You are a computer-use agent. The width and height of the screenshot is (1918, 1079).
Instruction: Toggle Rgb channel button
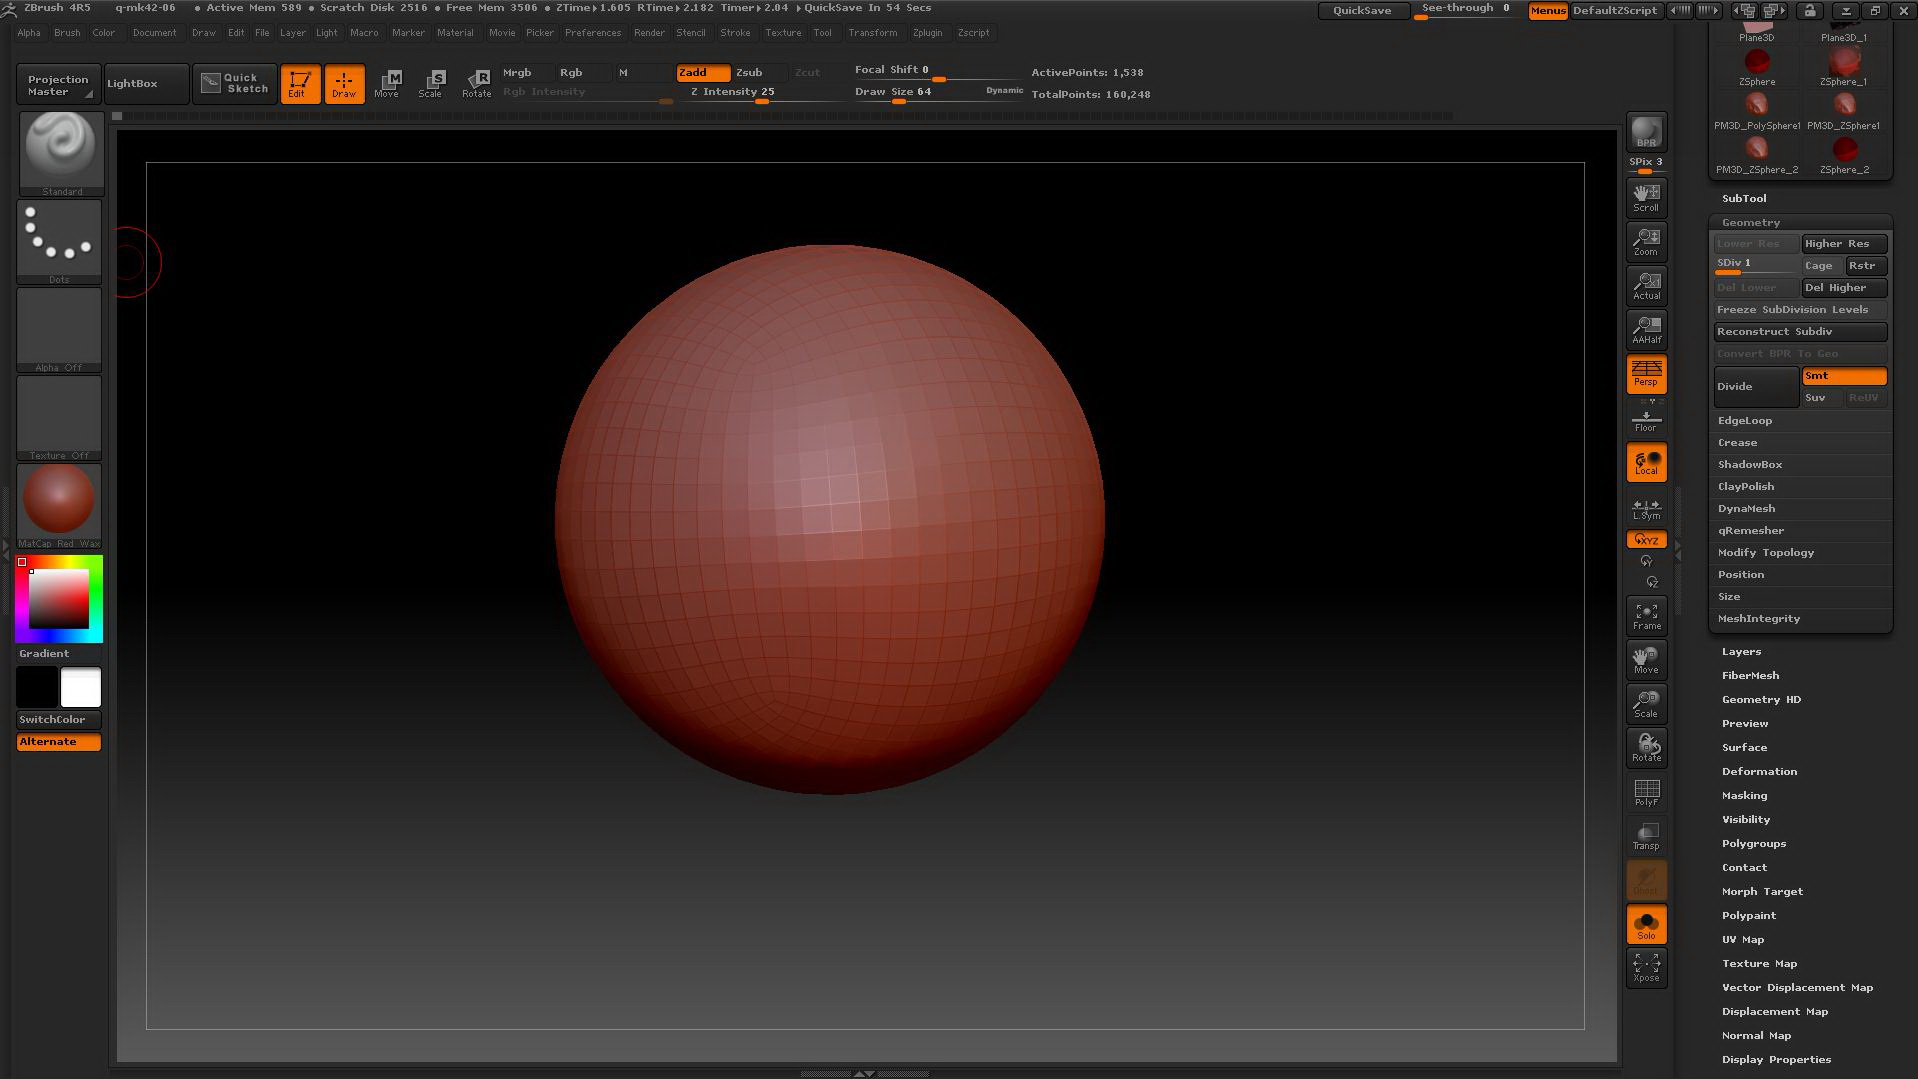tap(583, 73)
